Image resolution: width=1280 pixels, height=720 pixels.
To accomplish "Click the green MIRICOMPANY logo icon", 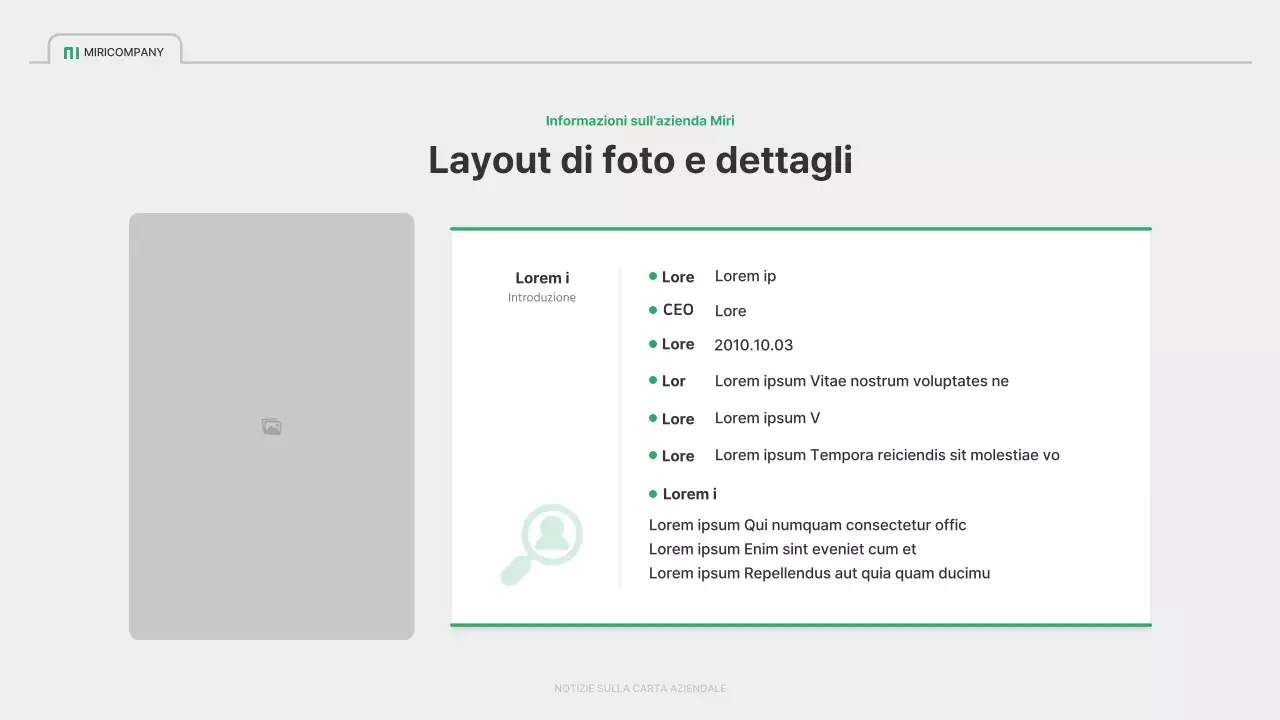I will 71,52.
